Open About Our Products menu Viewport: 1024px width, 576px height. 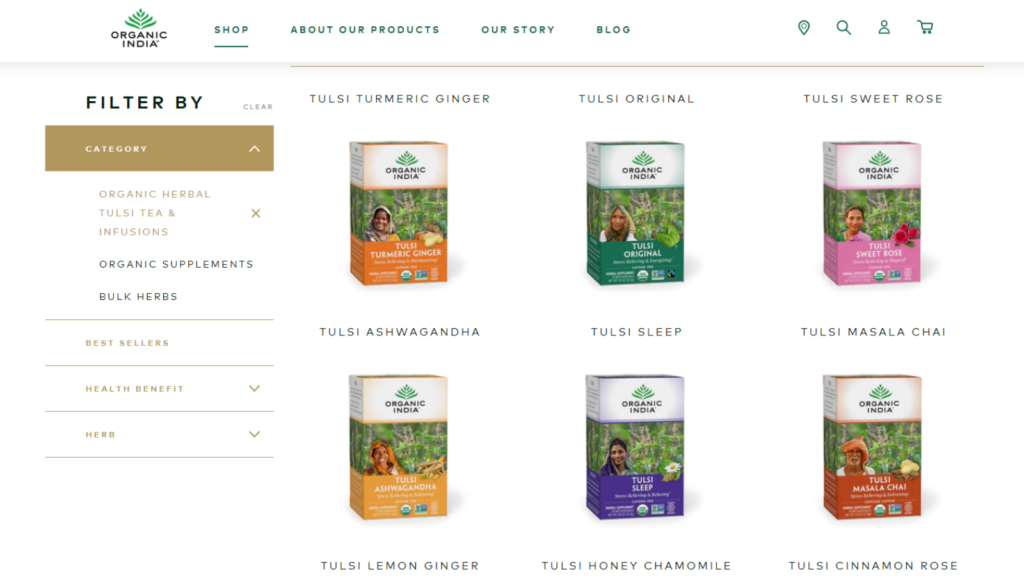point(365,29)
